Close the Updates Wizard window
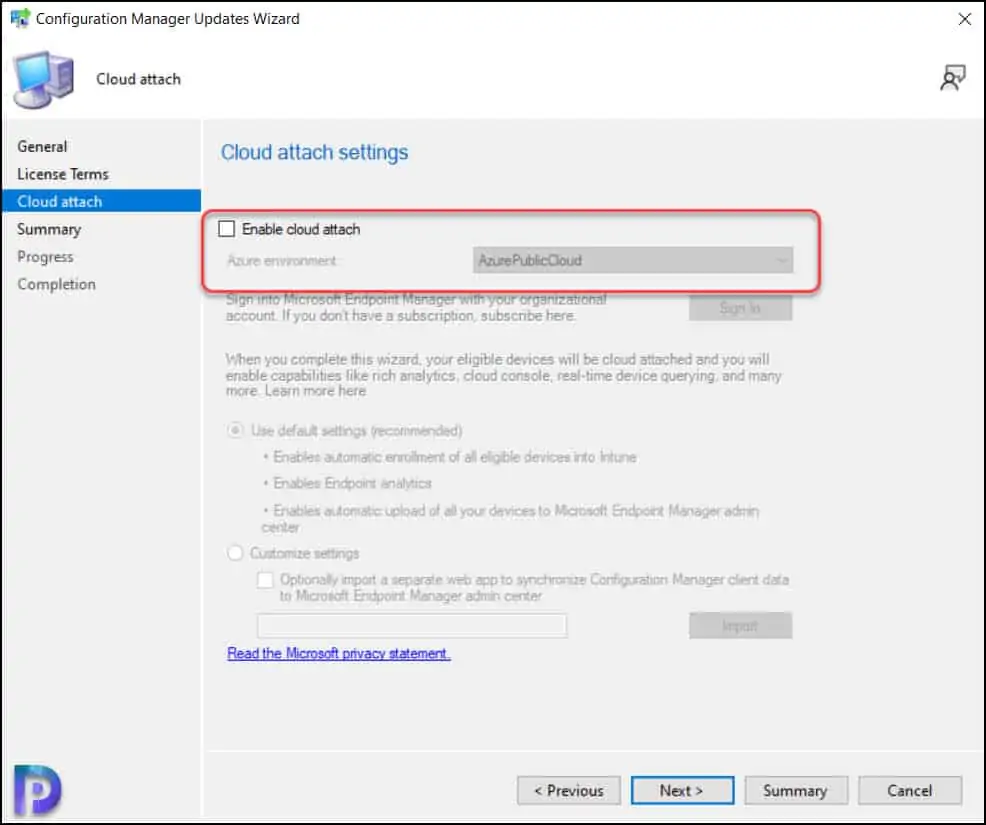This screenshot has width=986, height=825. (965, 19)
